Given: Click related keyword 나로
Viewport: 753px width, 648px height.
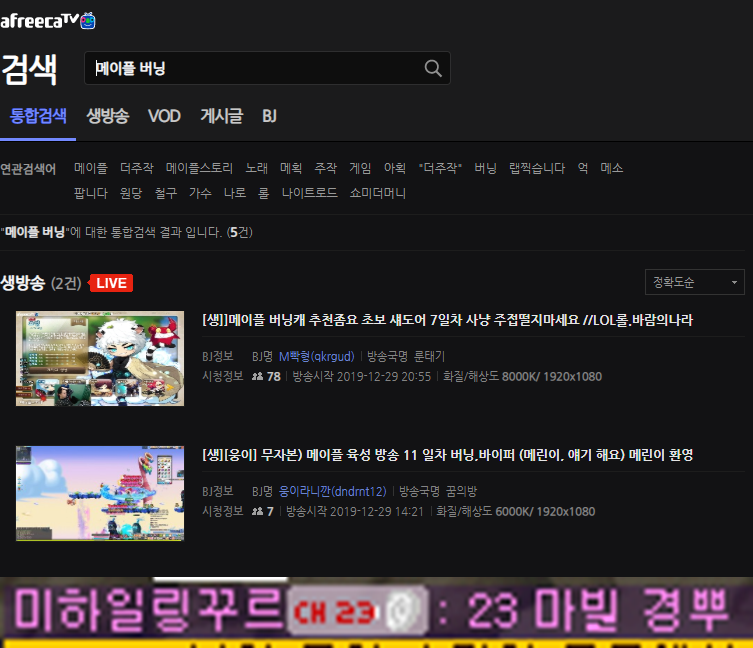Looking at the screenshot, I should click(235, 193).
